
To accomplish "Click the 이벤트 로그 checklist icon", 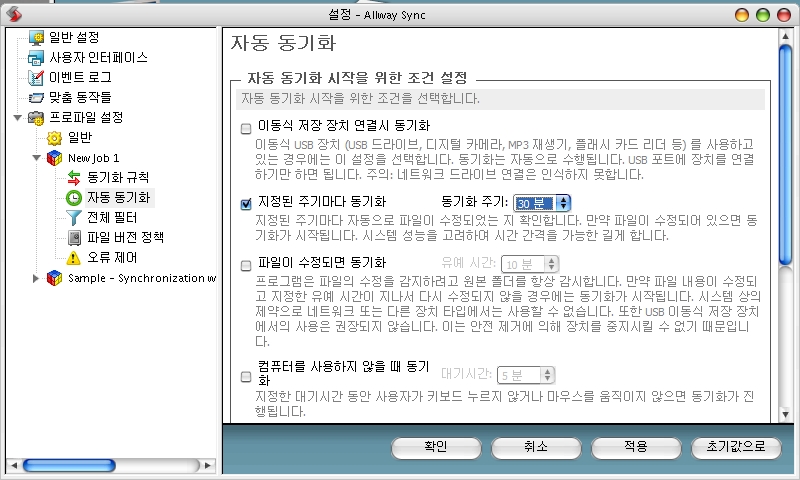I will 36,78.
